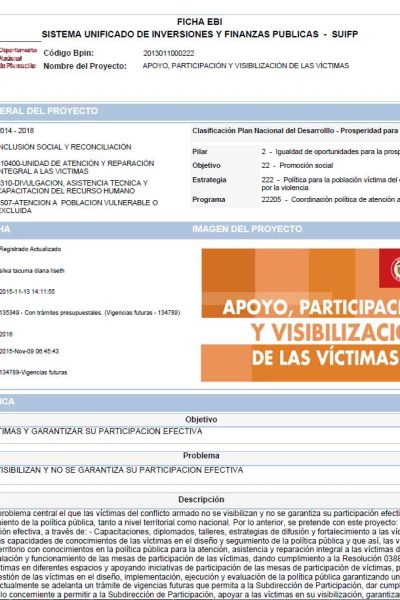Select the Objetivo row 22 Promoción social
The width and height of the screenshot is (400, 600).
tap(296, 165)
